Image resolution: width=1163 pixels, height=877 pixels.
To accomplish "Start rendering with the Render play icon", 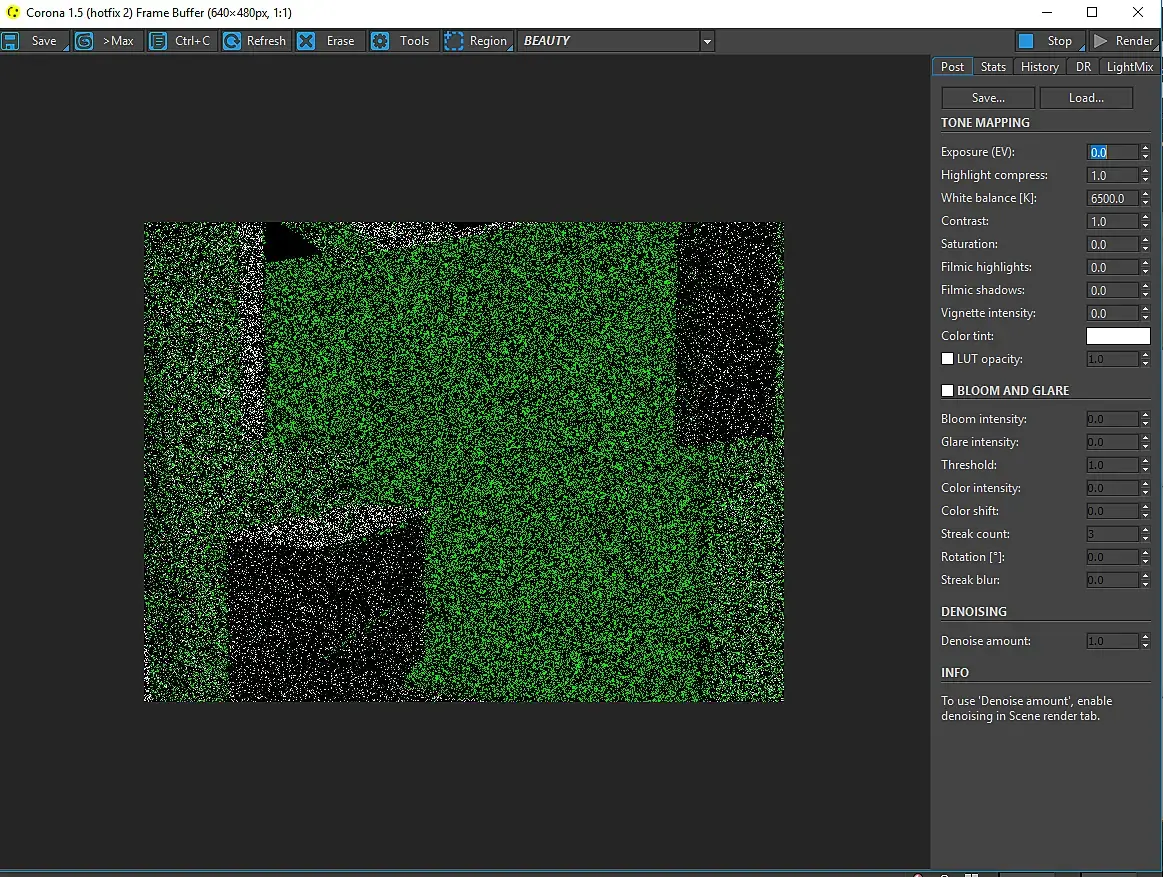I will click(x=1101, y=41).
